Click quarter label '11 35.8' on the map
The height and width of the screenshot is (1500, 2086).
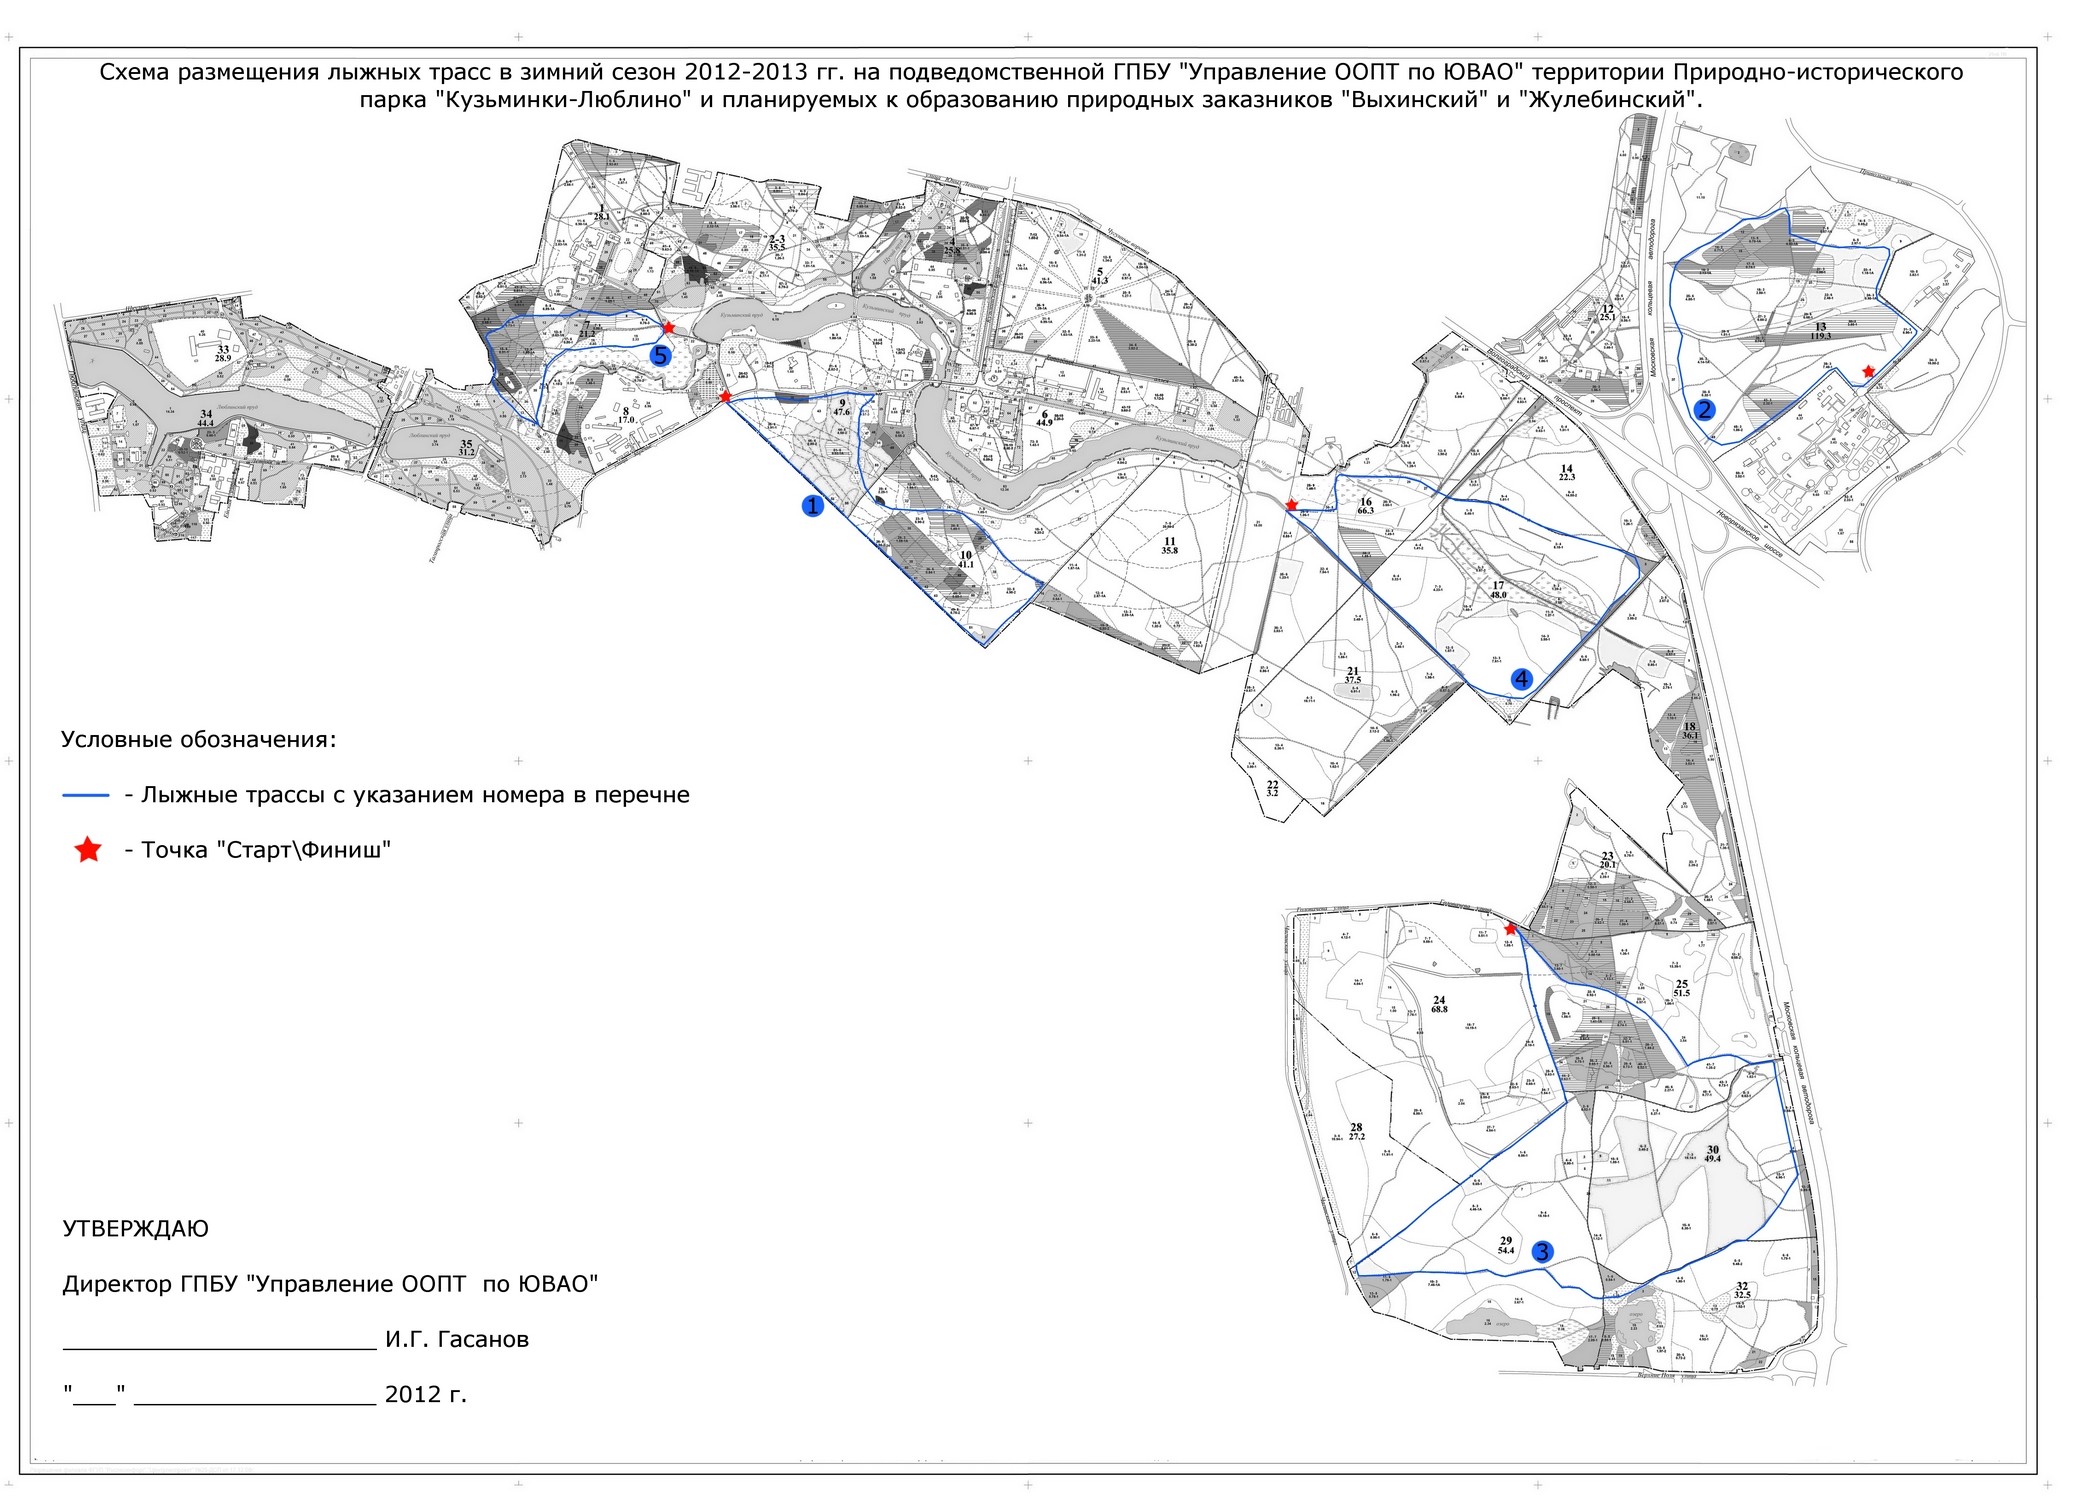[x=1169, y=545]
